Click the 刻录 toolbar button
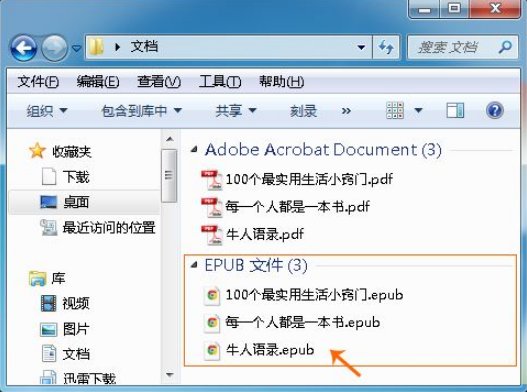This screenshot has height=392, width=527. [x=303, y=111]
